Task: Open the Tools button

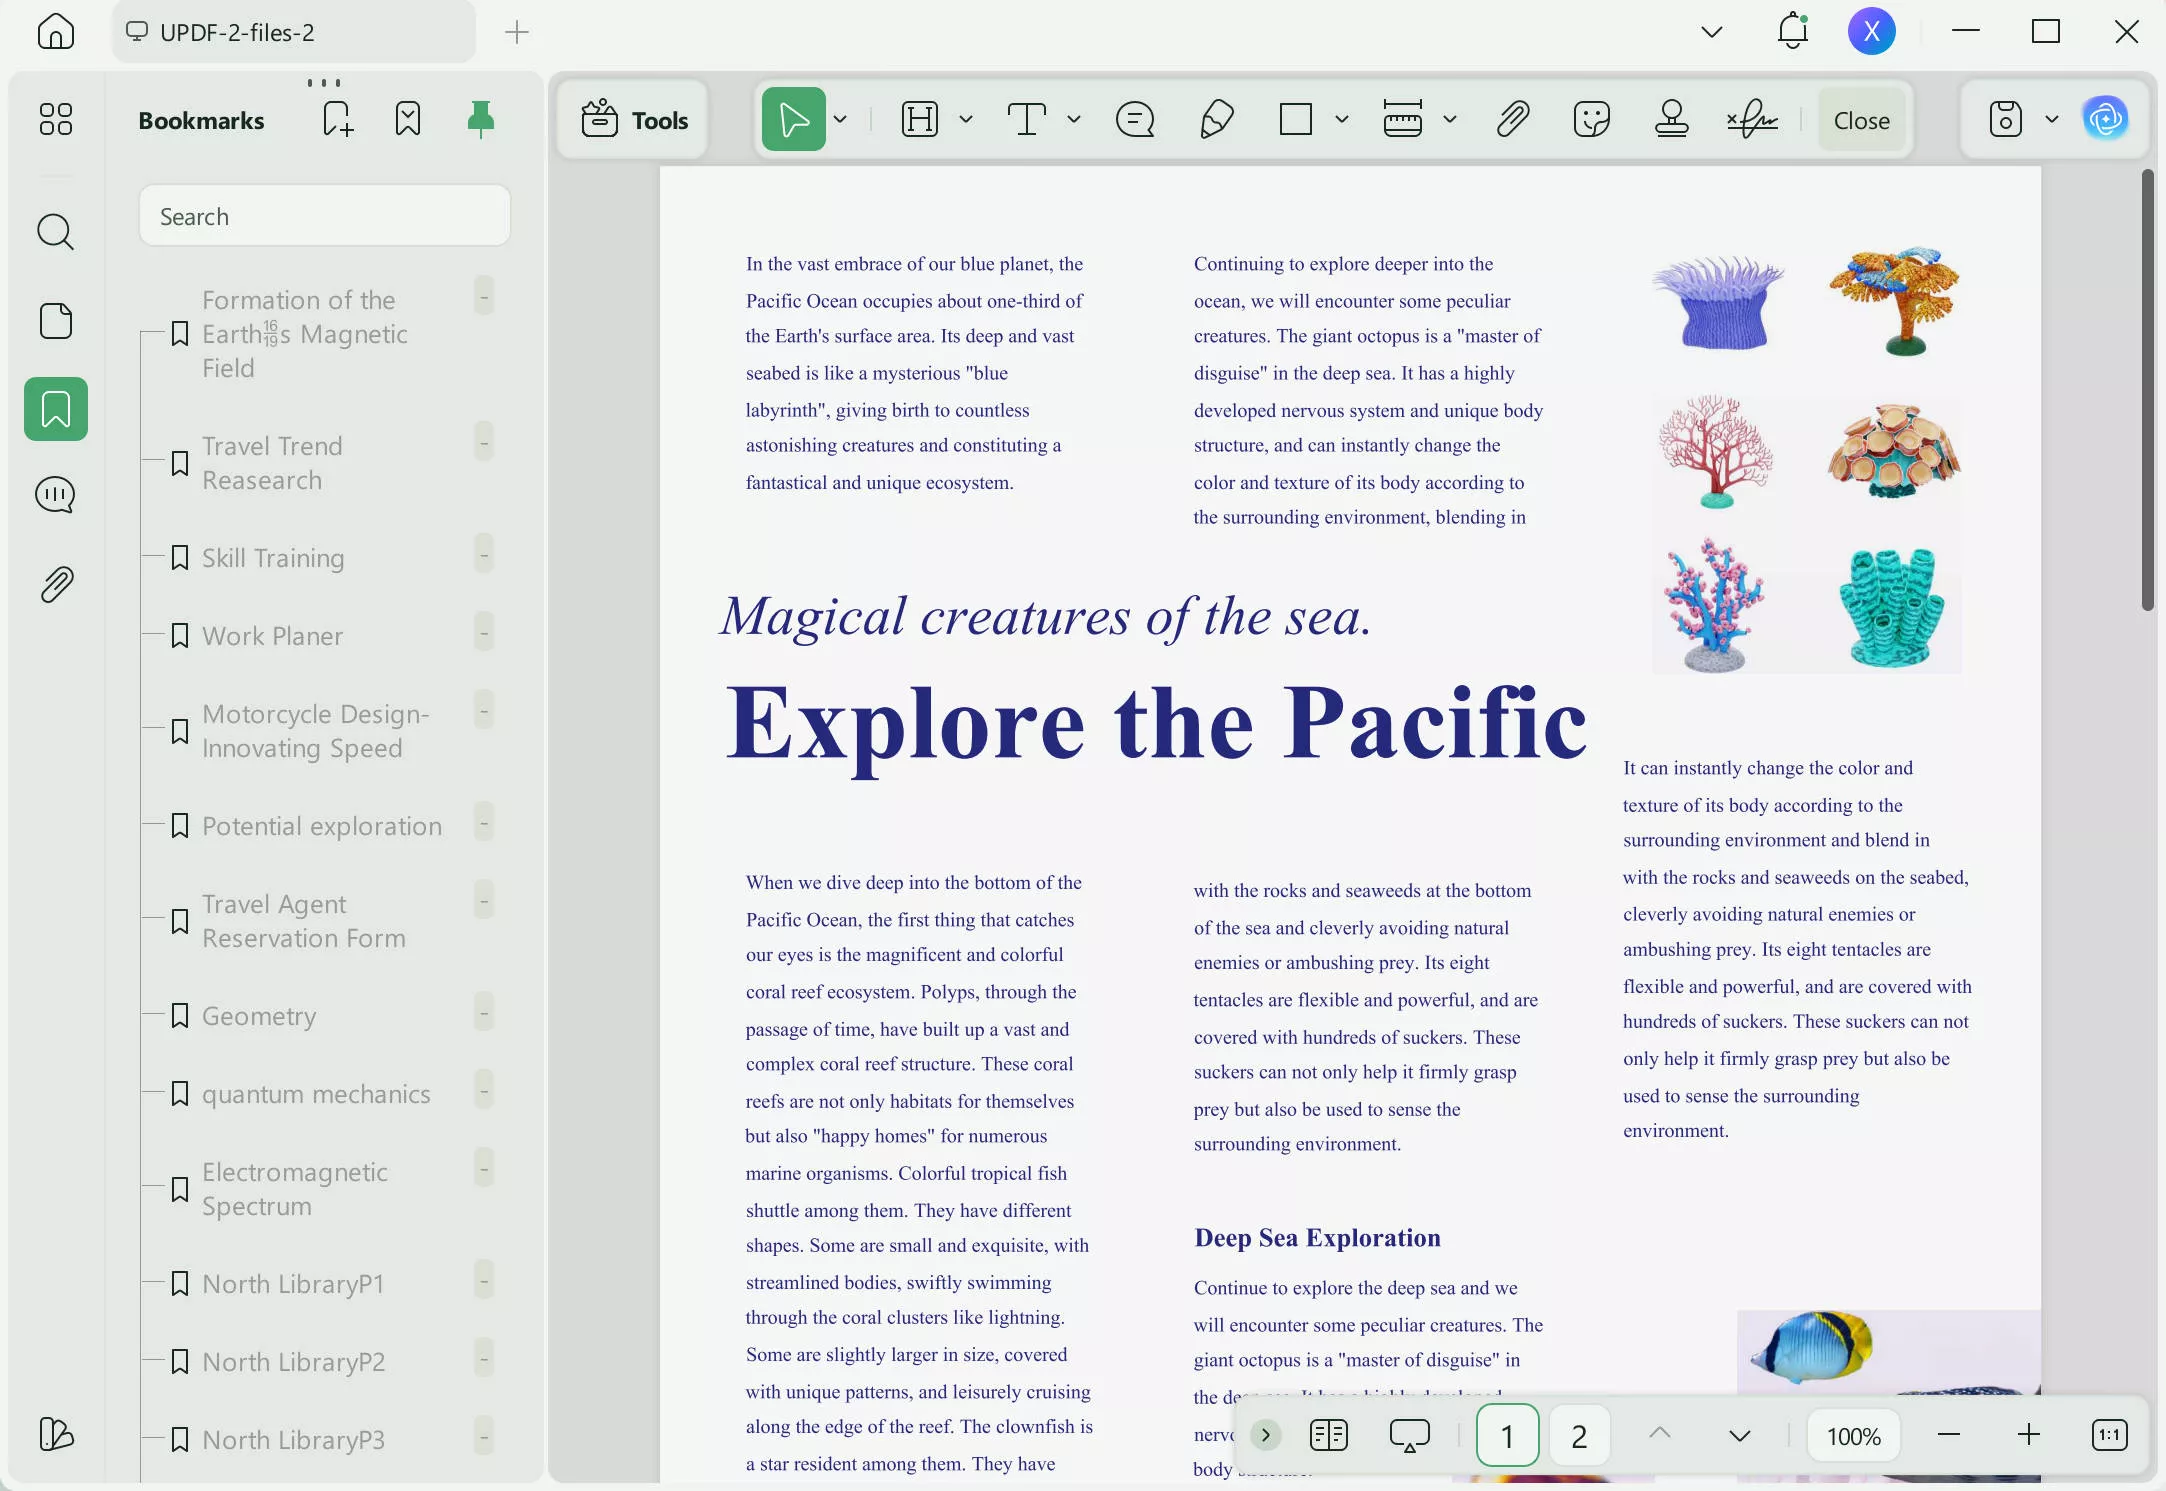Action: 635,120
